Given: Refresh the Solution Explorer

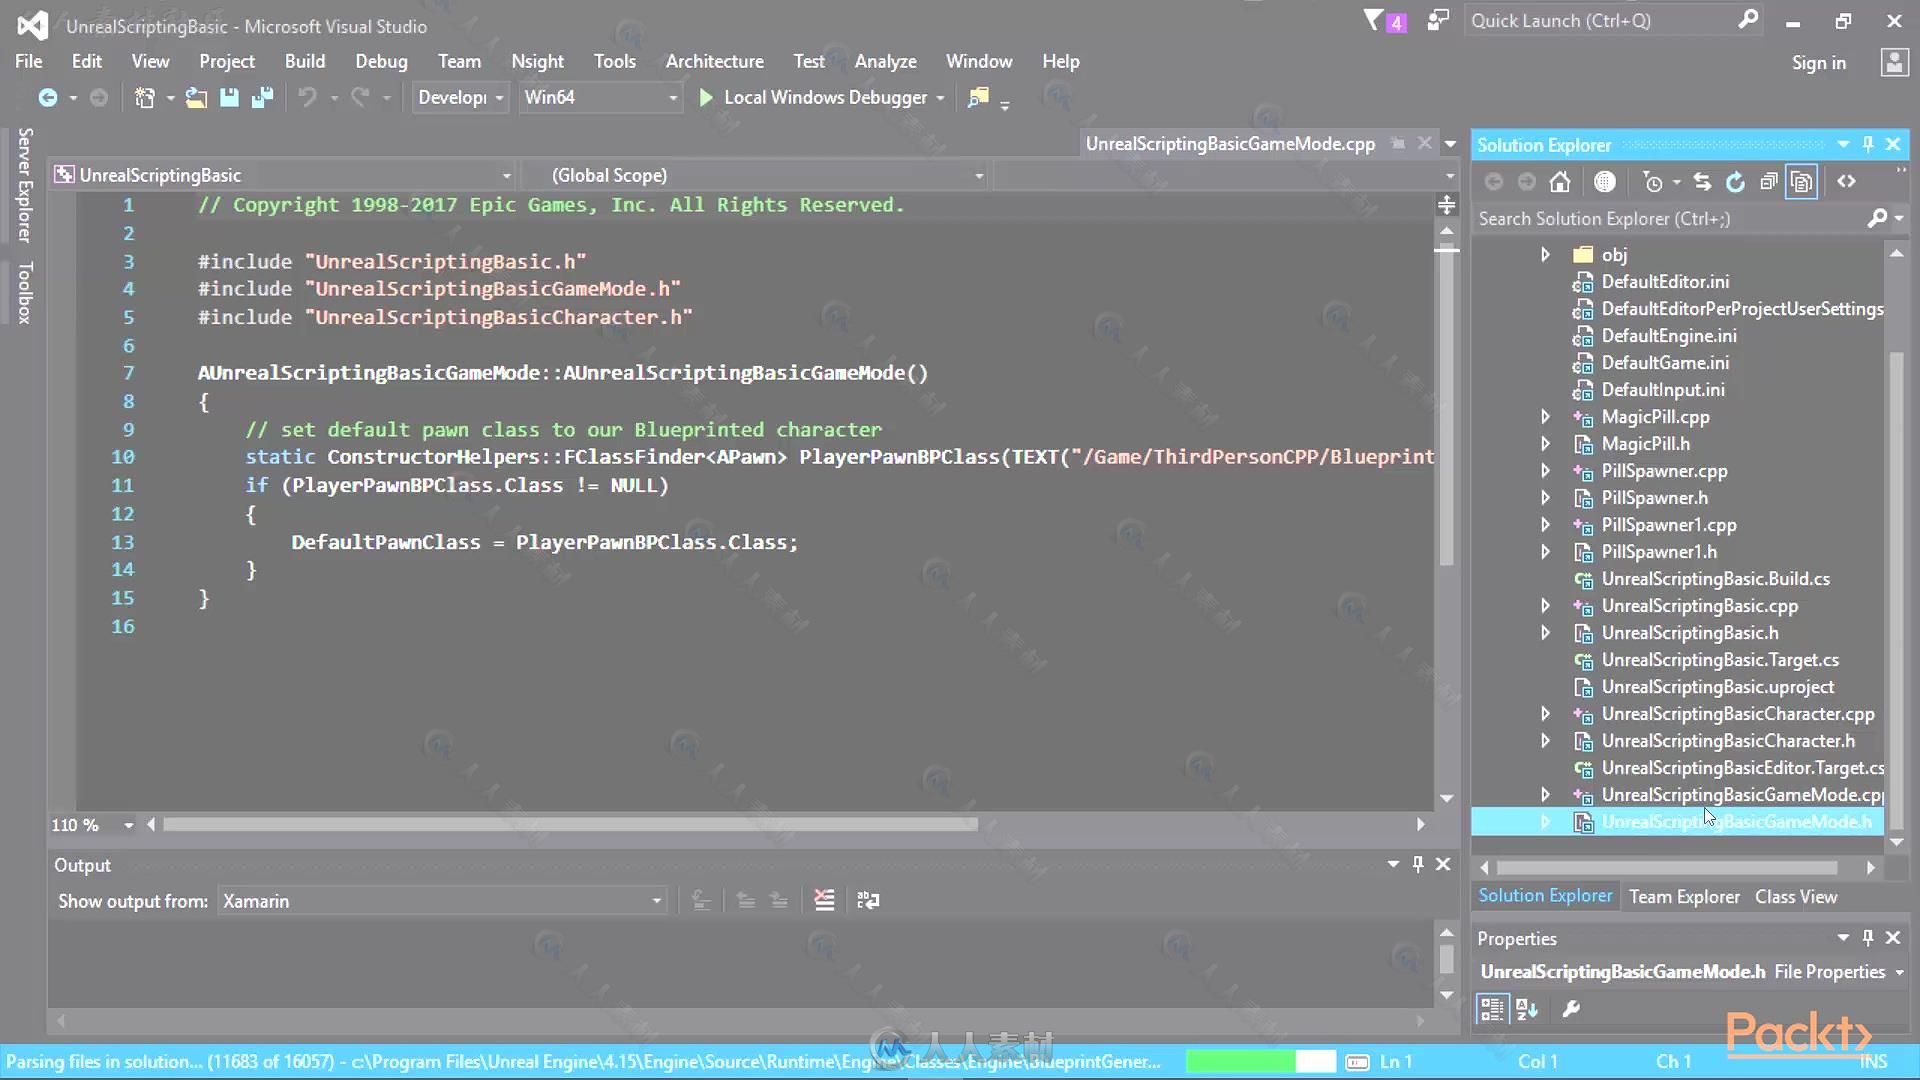Looking at the screenshot, I should click(x=1736, y=181).
